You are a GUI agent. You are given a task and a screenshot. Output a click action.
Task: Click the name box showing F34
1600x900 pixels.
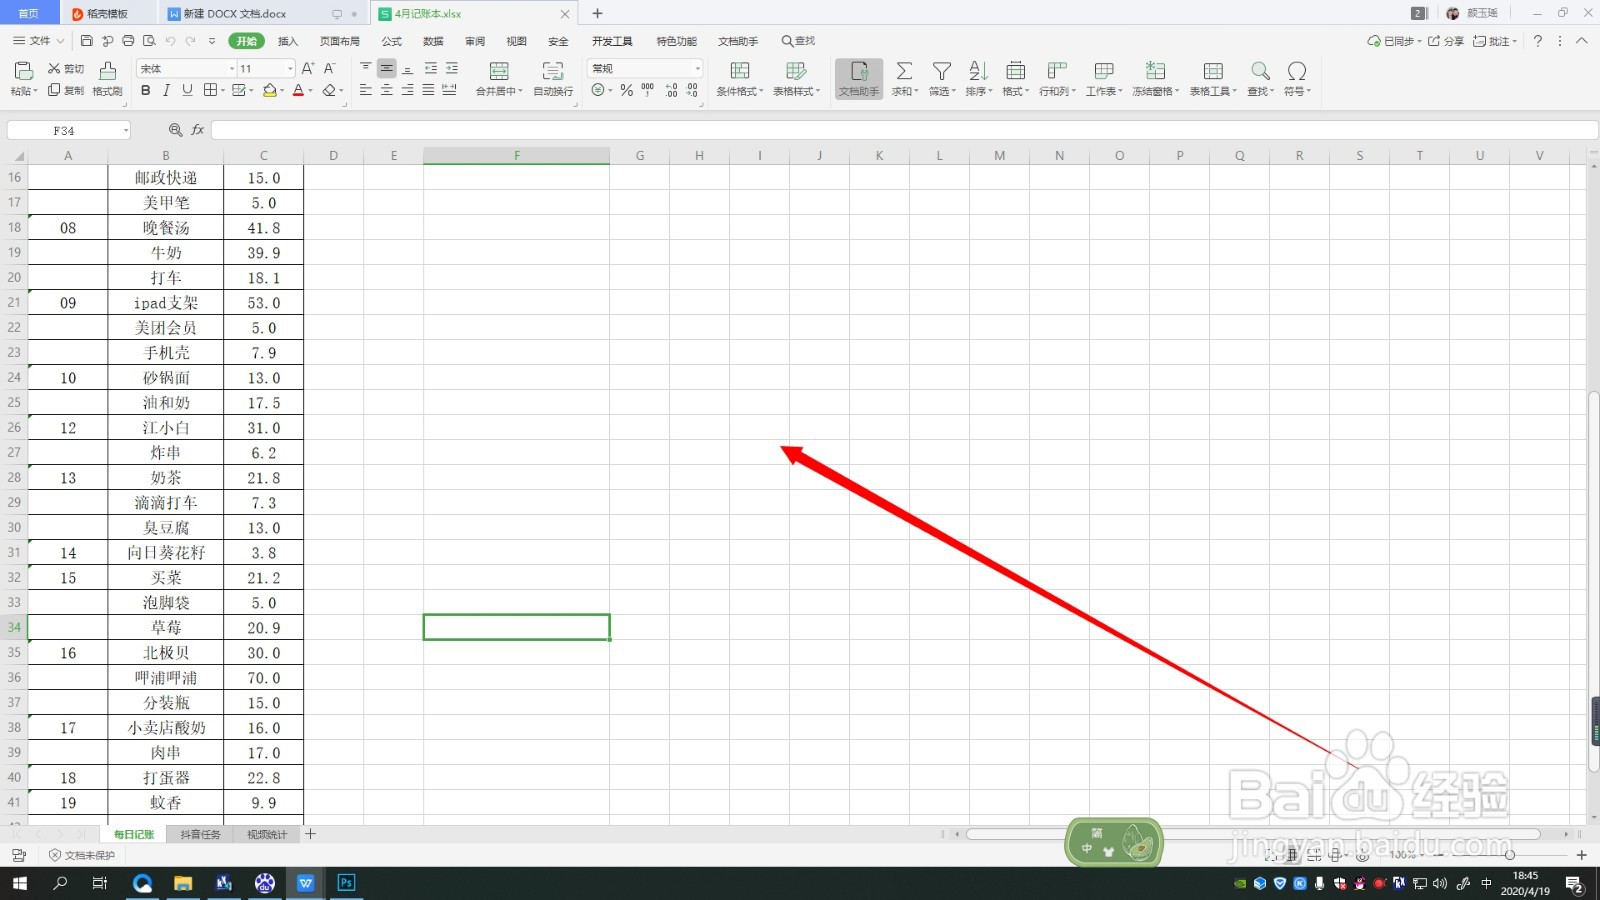pyautogui.click(x=69, y=131)
